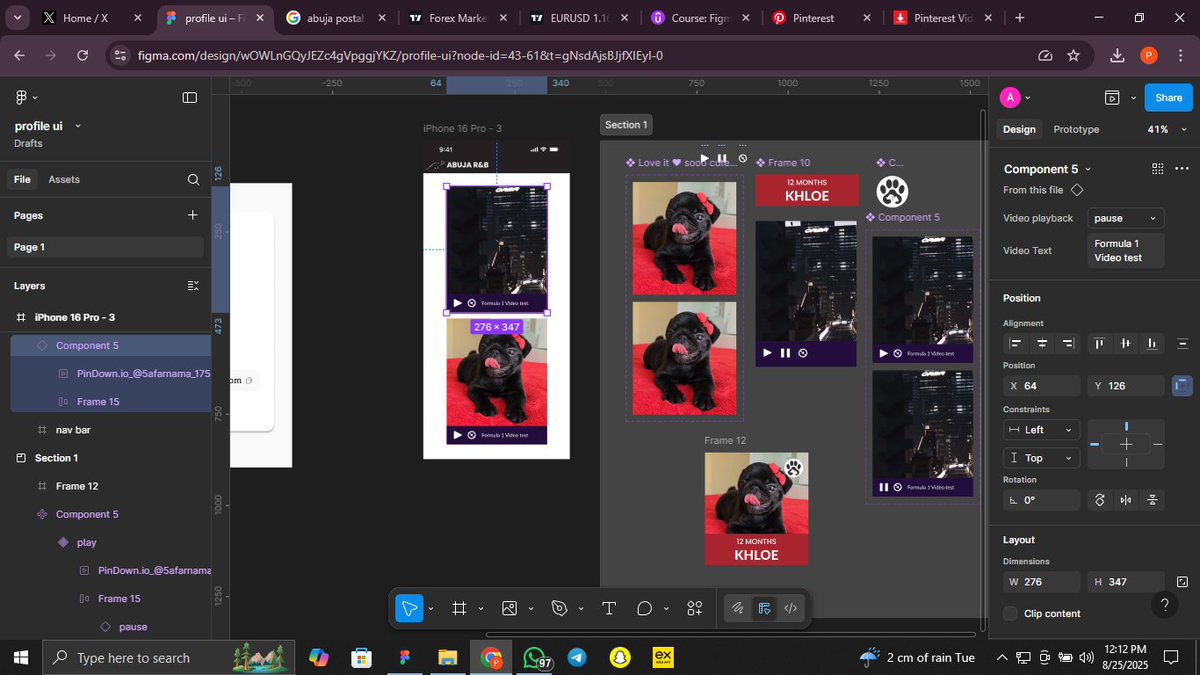Open Pinterest browser tab
Screen dimensions: 1200x675
823,18
